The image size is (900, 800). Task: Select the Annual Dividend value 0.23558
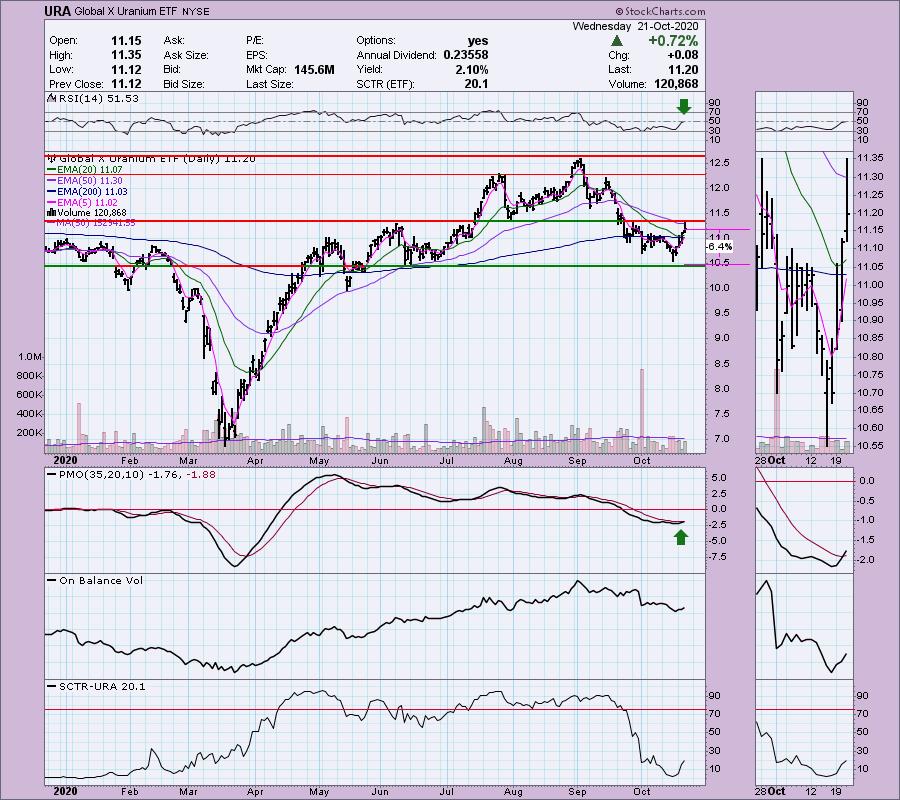(465, 55)
